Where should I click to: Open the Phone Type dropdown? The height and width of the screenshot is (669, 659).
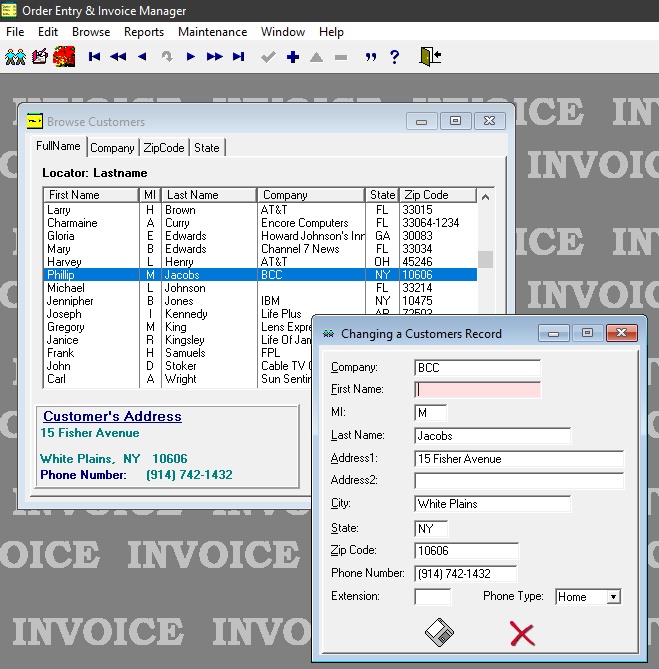(613, 597)
